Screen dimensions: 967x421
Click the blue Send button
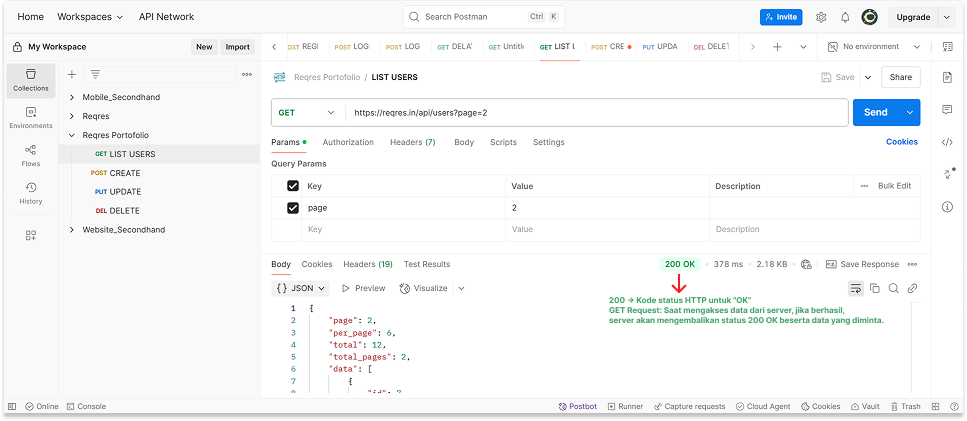click(875, 113)
